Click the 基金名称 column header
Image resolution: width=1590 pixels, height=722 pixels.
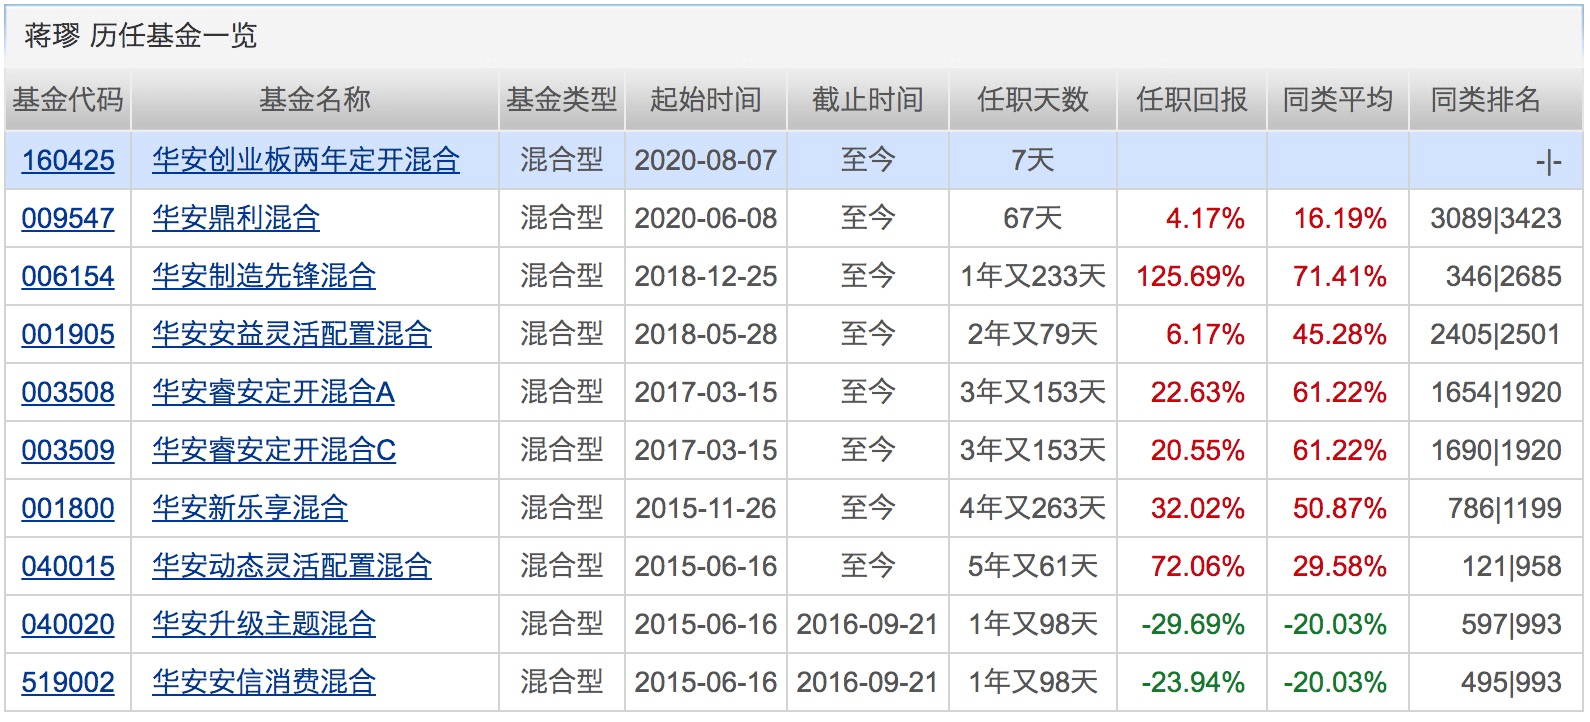315,100
